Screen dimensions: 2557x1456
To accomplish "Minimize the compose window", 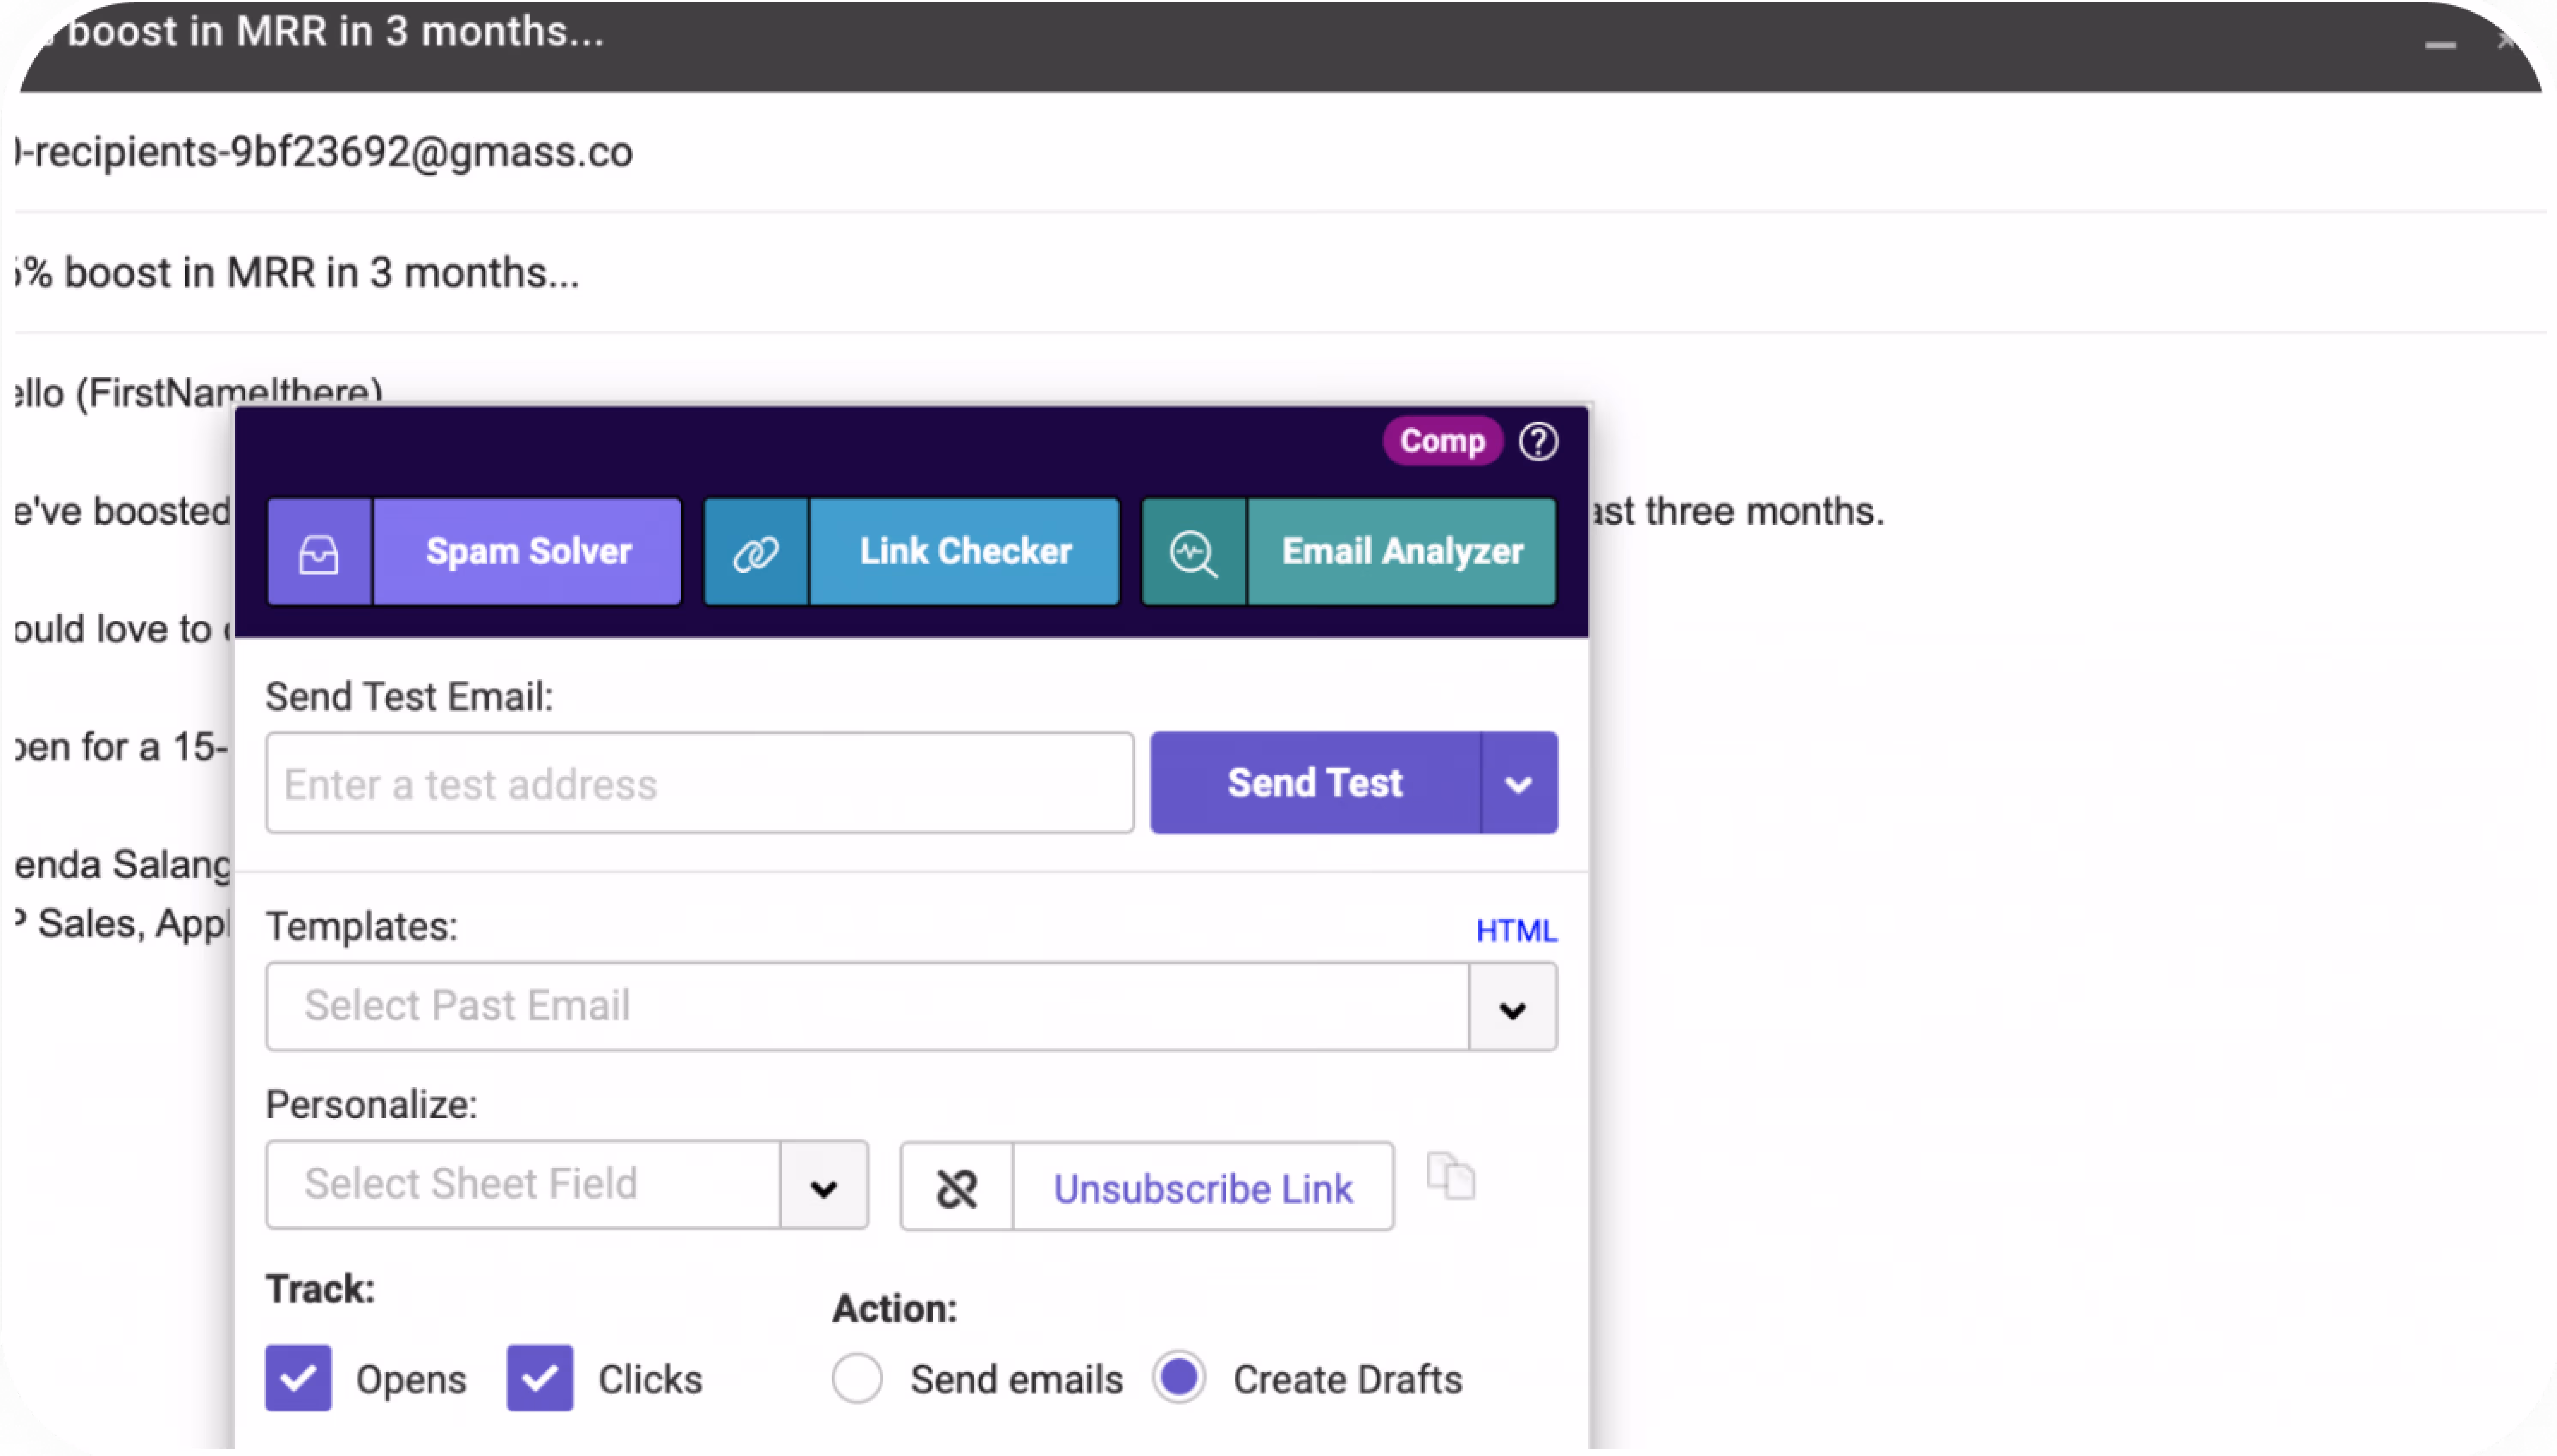I will pyautogui.click(x=2440, y=44).
